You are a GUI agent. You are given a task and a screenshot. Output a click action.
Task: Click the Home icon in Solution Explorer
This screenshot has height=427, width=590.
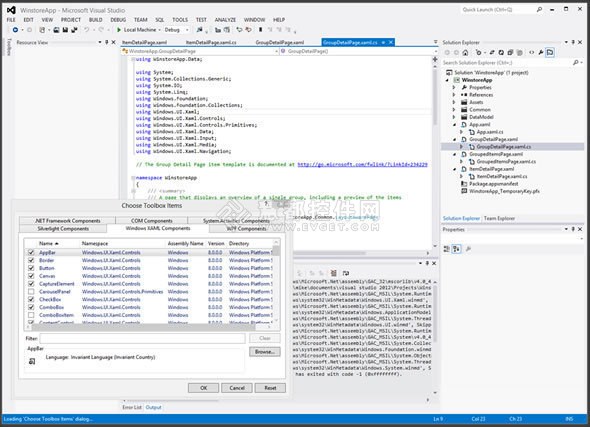pyautogui.click(x=465, y=53)
